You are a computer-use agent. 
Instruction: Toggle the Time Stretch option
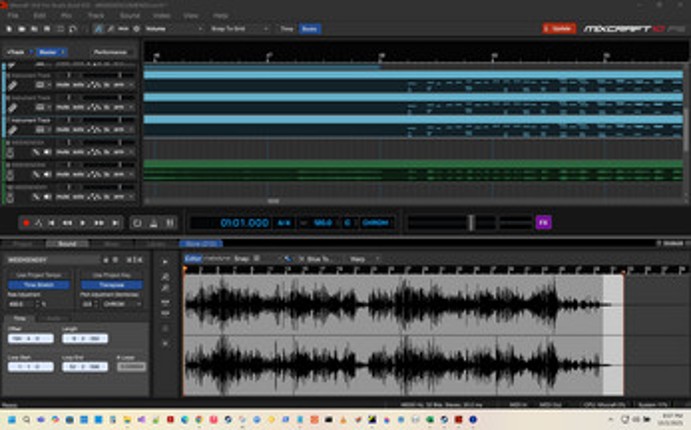pos(38,285)
